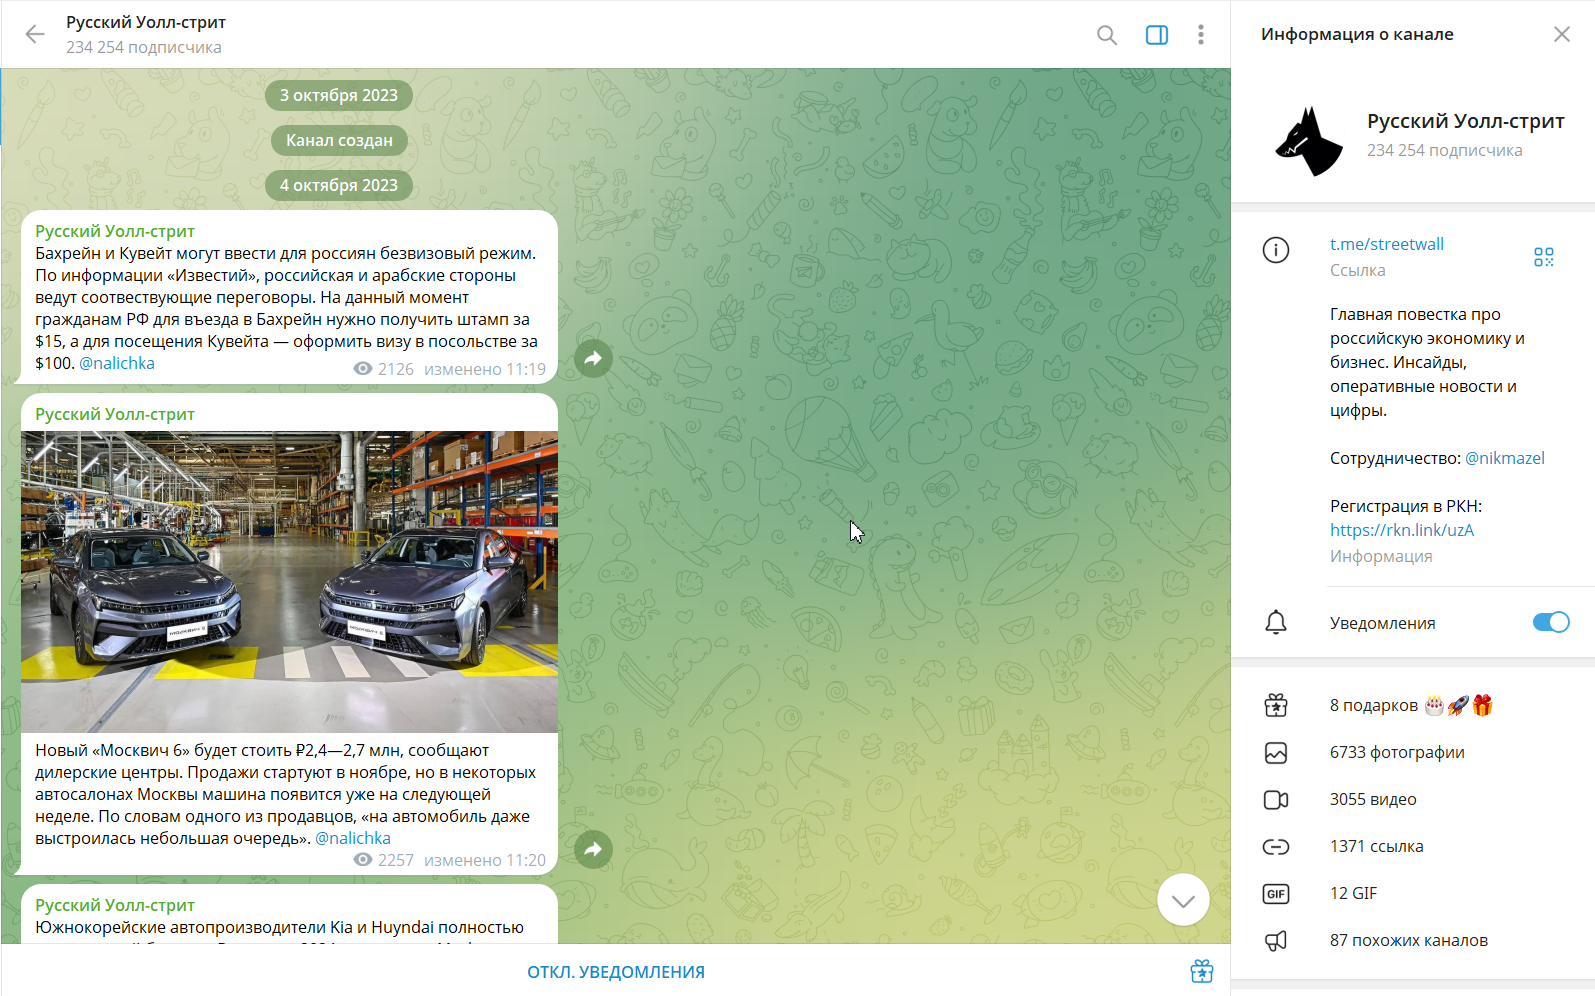Click the mute notifications button at bottom
This screenshot has height=996, width=1595.
pyautogui.click(x=616, y=972)
